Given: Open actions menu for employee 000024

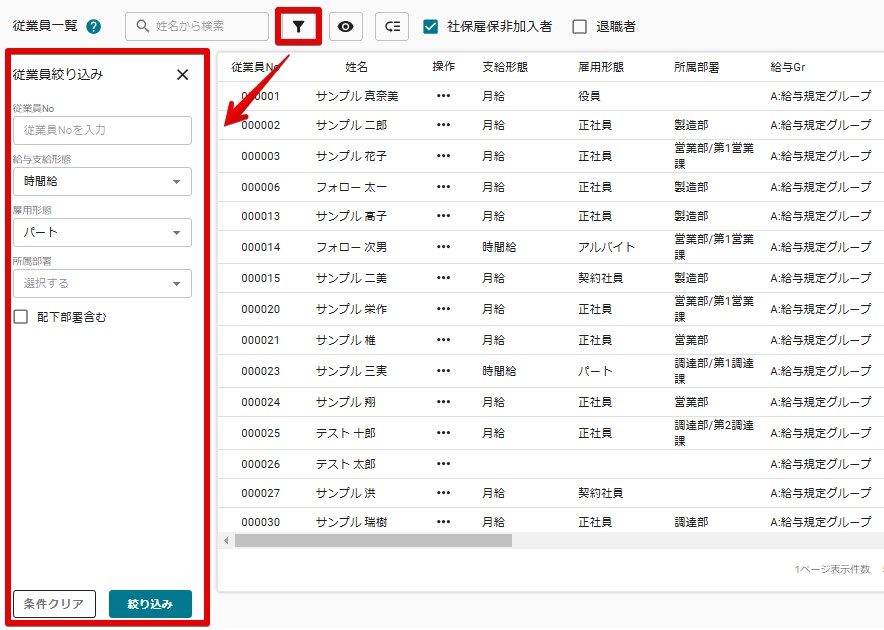Looking at the screenshot, I should pyautogui.click(x=443, y=402).
